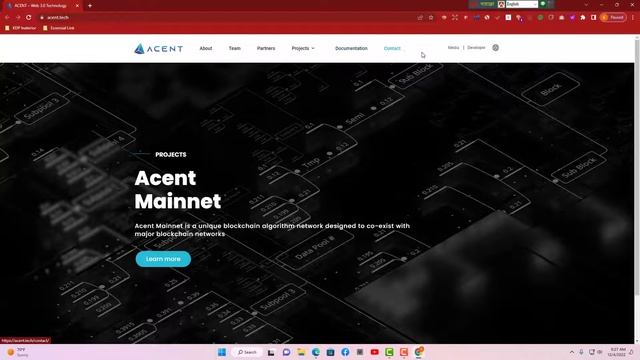Click the browser forward arrow
The height and width of the screenshot is (360, 640).
[18, 18]
